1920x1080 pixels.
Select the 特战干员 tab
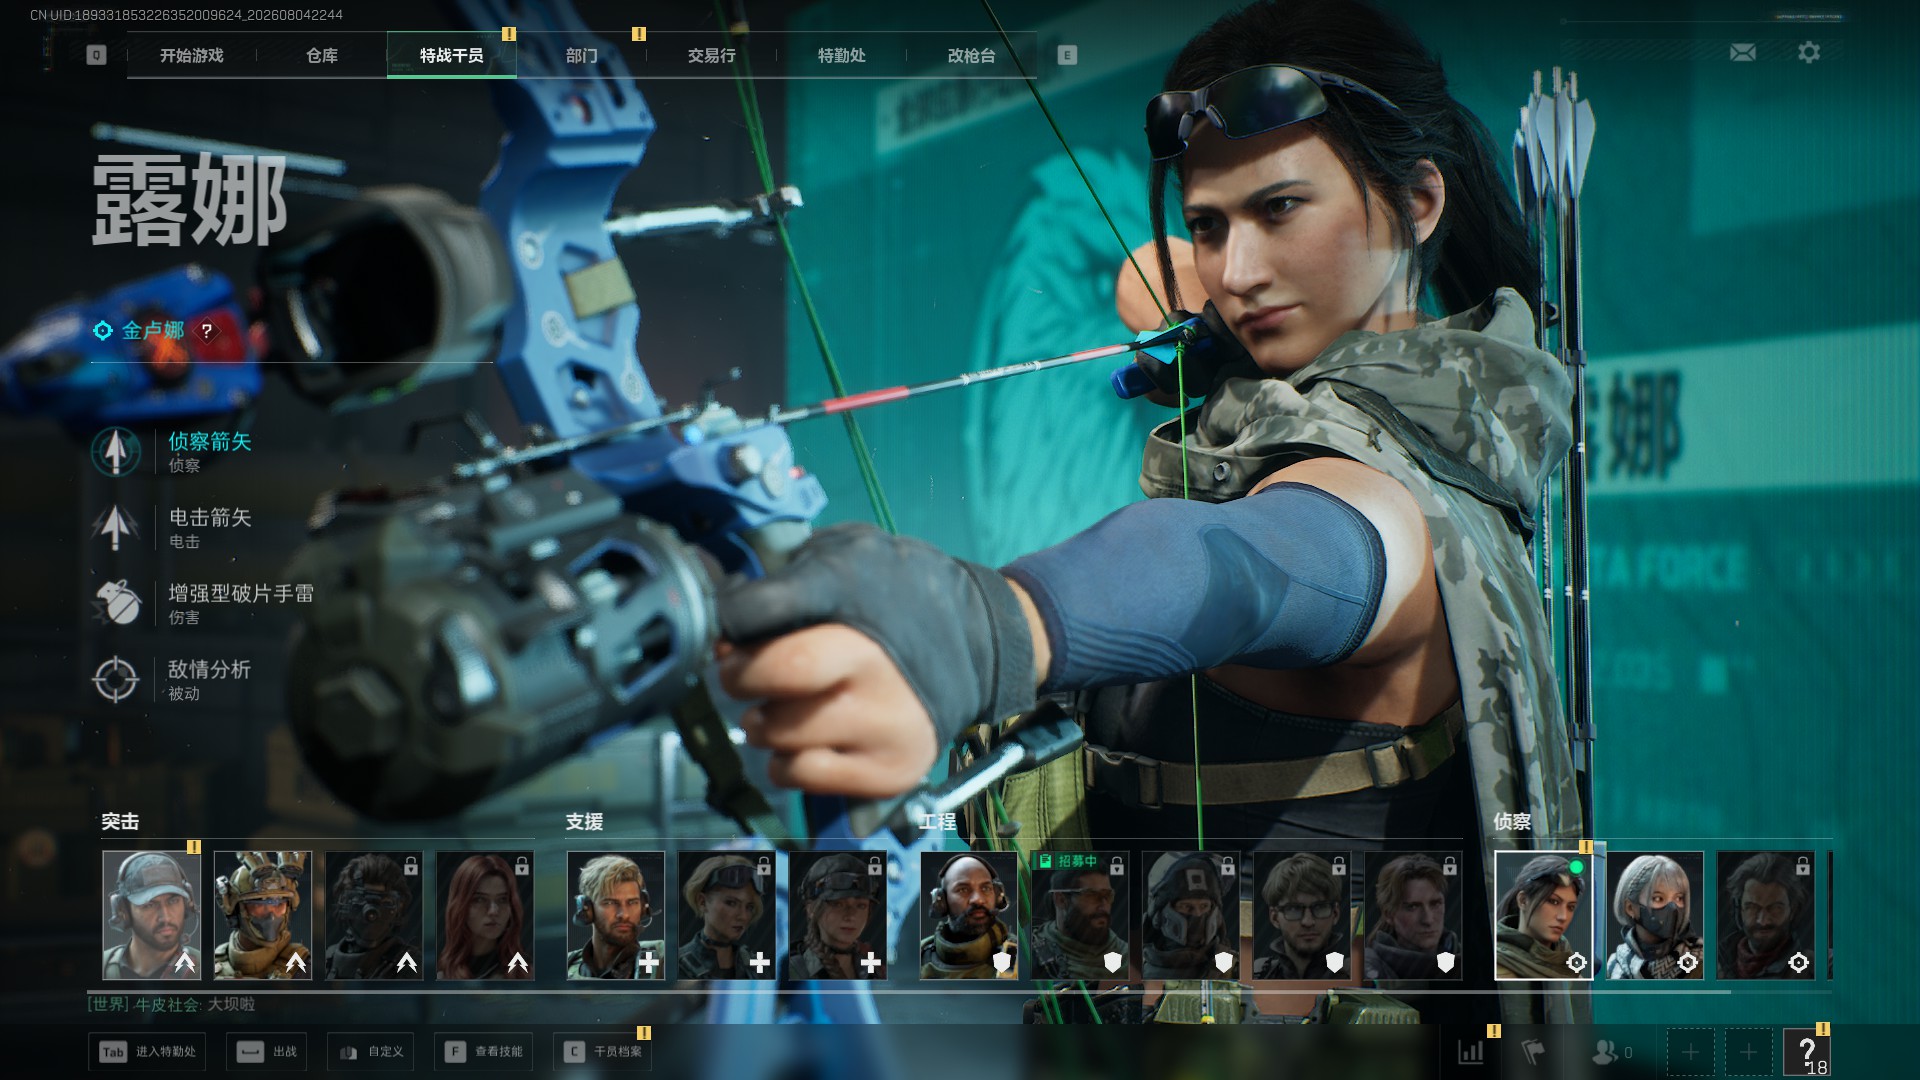[x=452, y=55]
